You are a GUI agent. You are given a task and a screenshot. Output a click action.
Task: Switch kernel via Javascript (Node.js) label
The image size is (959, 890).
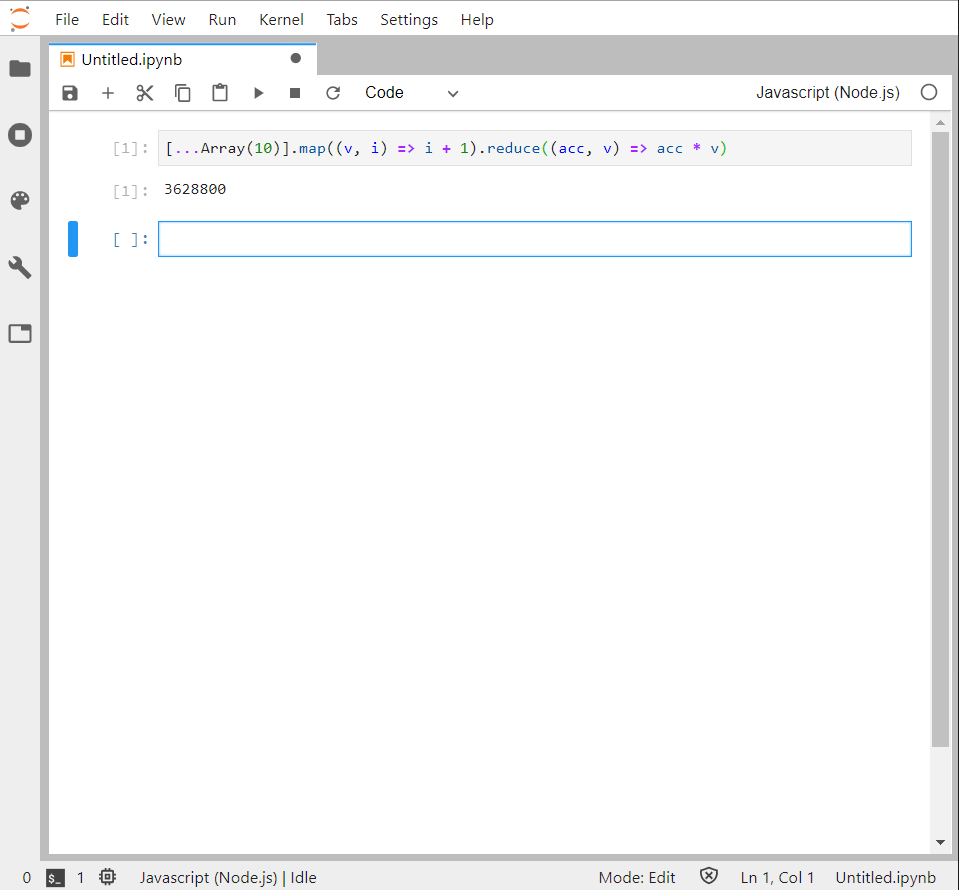(828, 92)
